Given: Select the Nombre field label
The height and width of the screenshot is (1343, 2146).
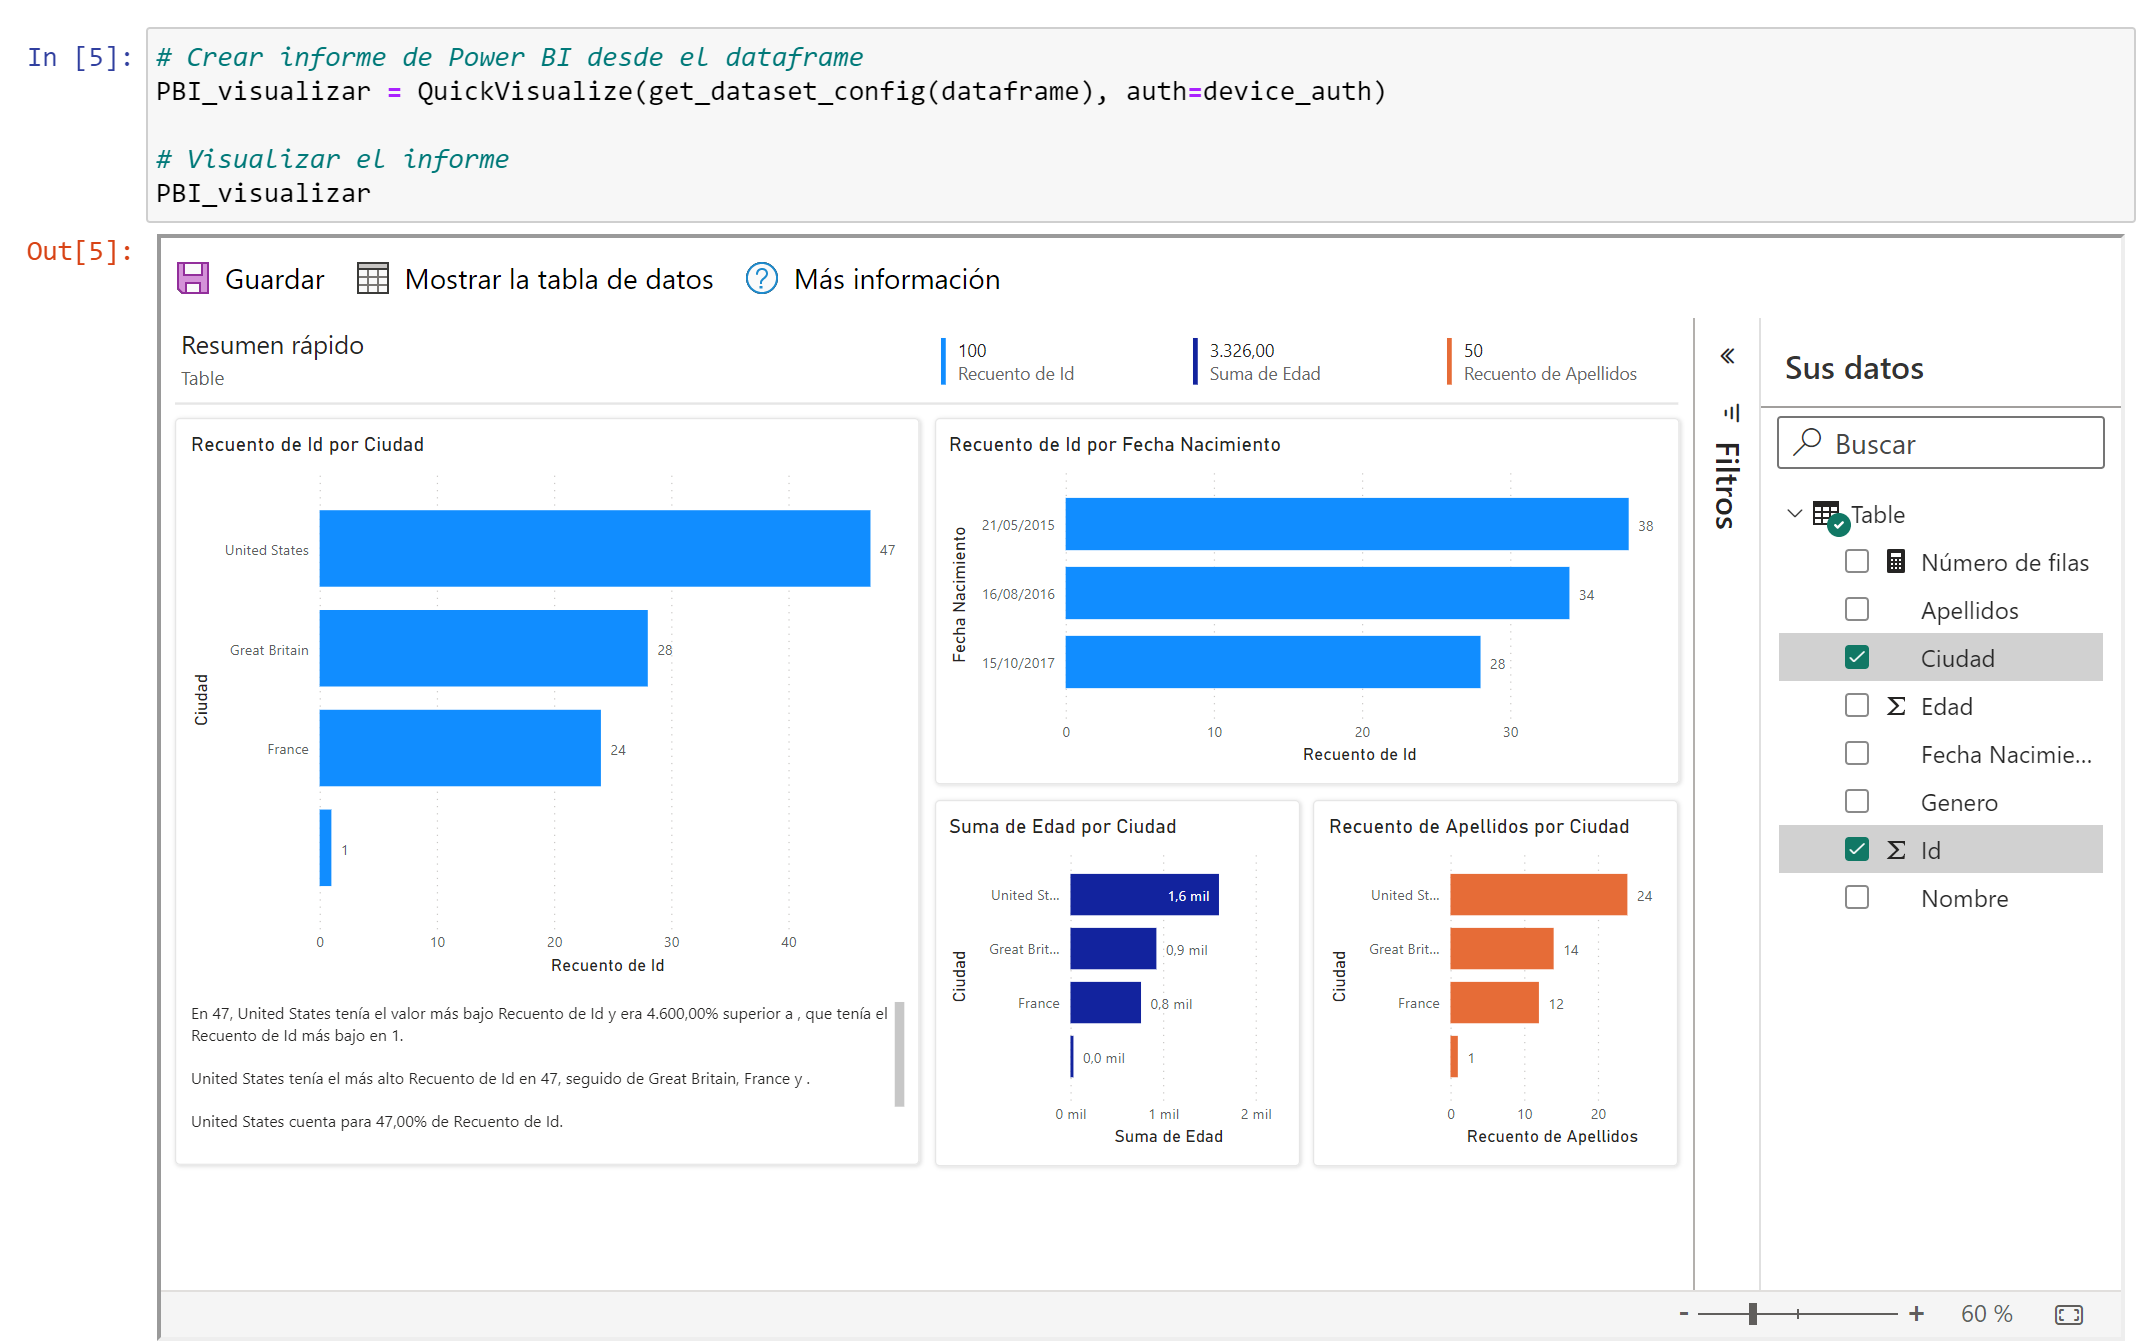Looking at the screenshot, I should coord(1964,898).
